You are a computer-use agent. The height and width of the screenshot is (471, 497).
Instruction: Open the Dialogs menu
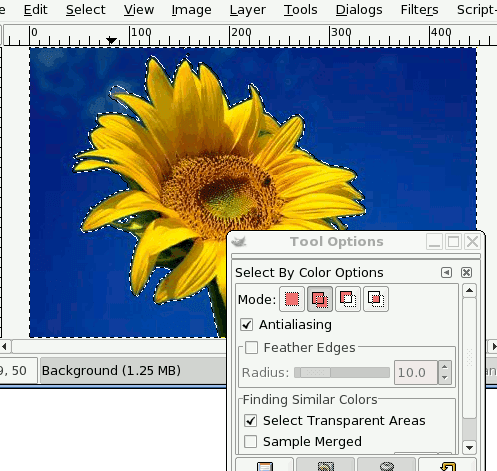pos(359,10)
